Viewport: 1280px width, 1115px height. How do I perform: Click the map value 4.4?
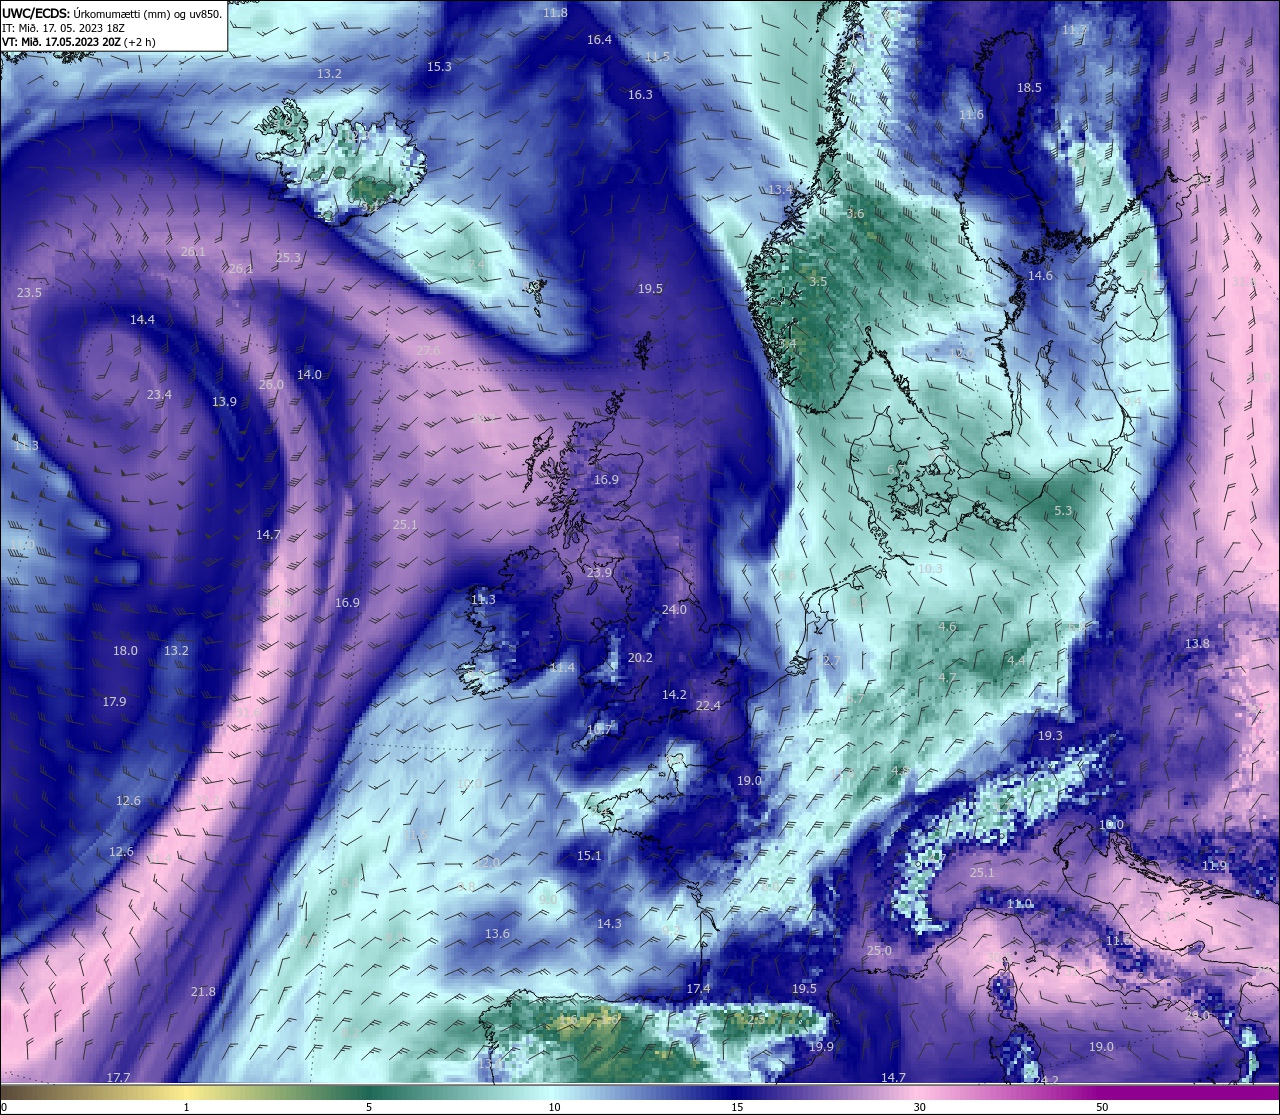click(1015, 661)
